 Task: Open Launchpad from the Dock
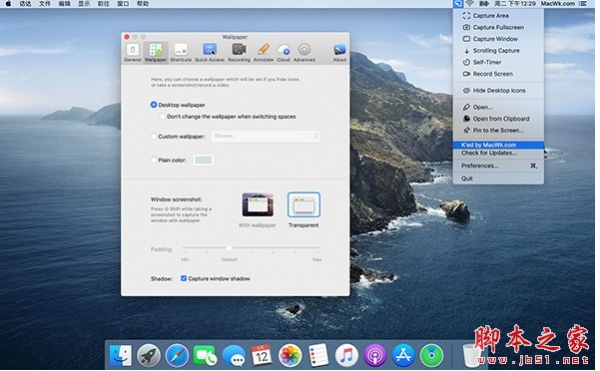(149, 355)
